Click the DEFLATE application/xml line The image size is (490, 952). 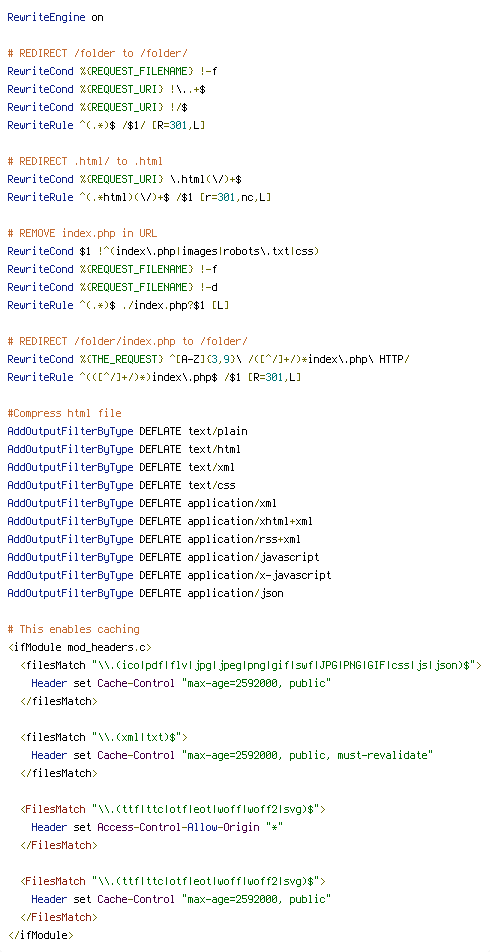point(143,503)
